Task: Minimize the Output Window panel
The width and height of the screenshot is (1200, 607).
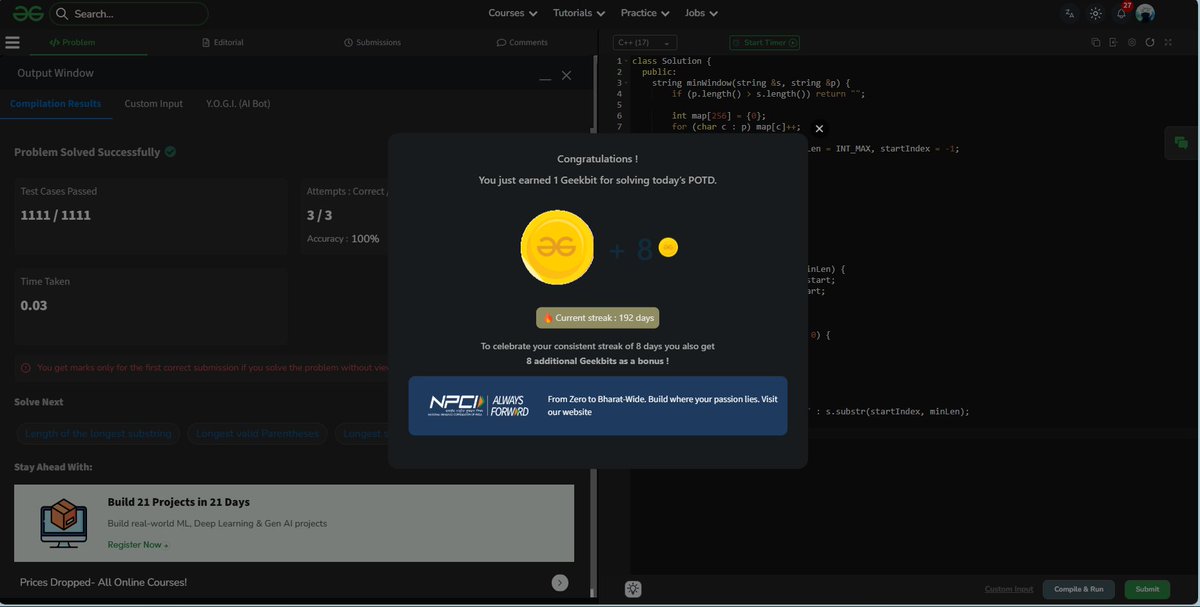Action: 545,77
